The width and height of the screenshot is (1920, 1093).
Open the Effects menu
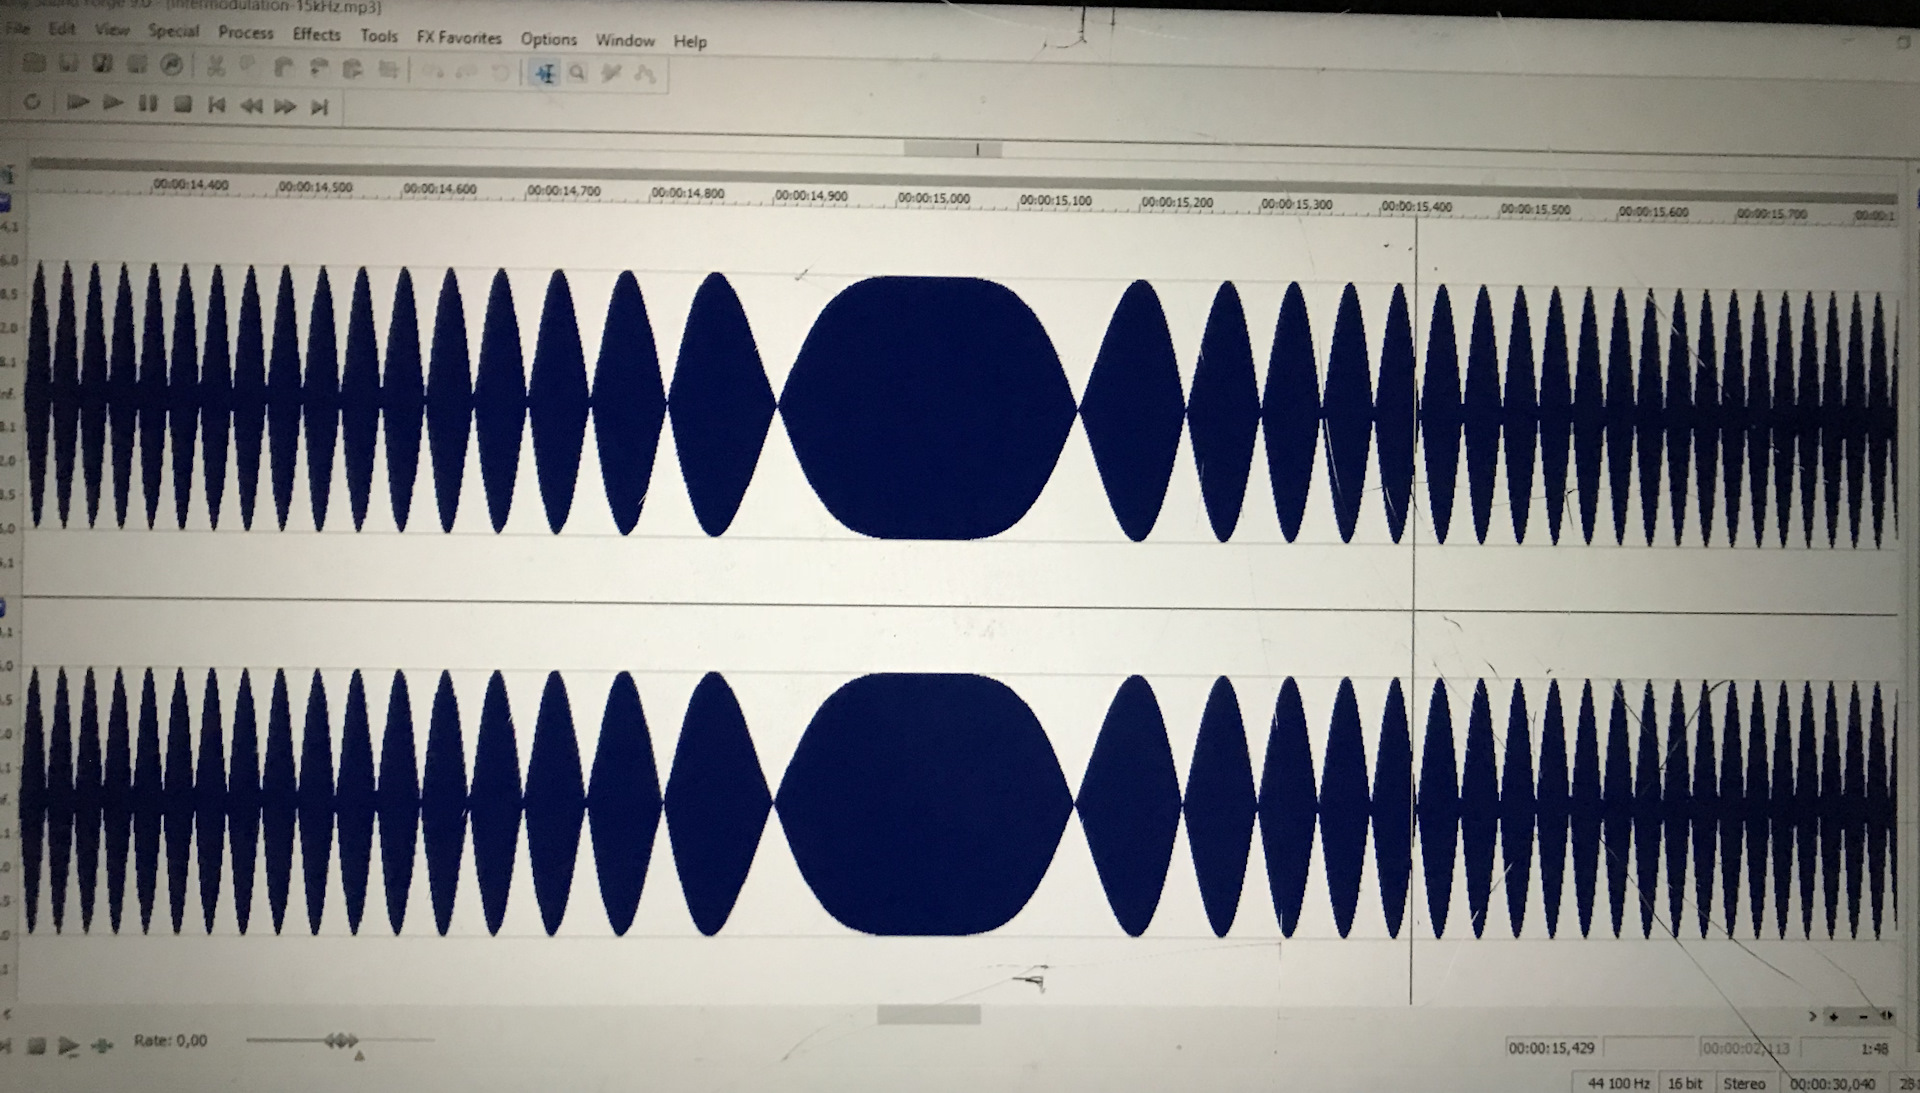point(316,34)
